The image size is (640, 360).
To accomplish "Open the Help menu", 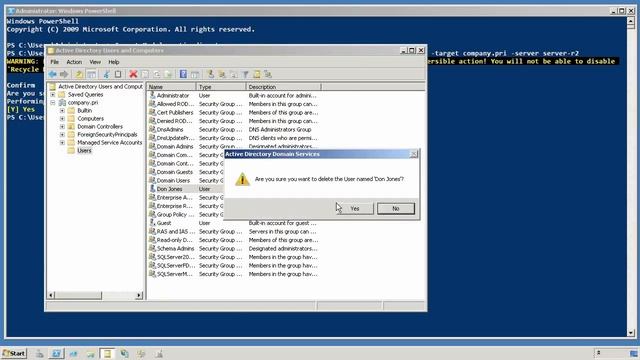I will click(x=113, y=62).
